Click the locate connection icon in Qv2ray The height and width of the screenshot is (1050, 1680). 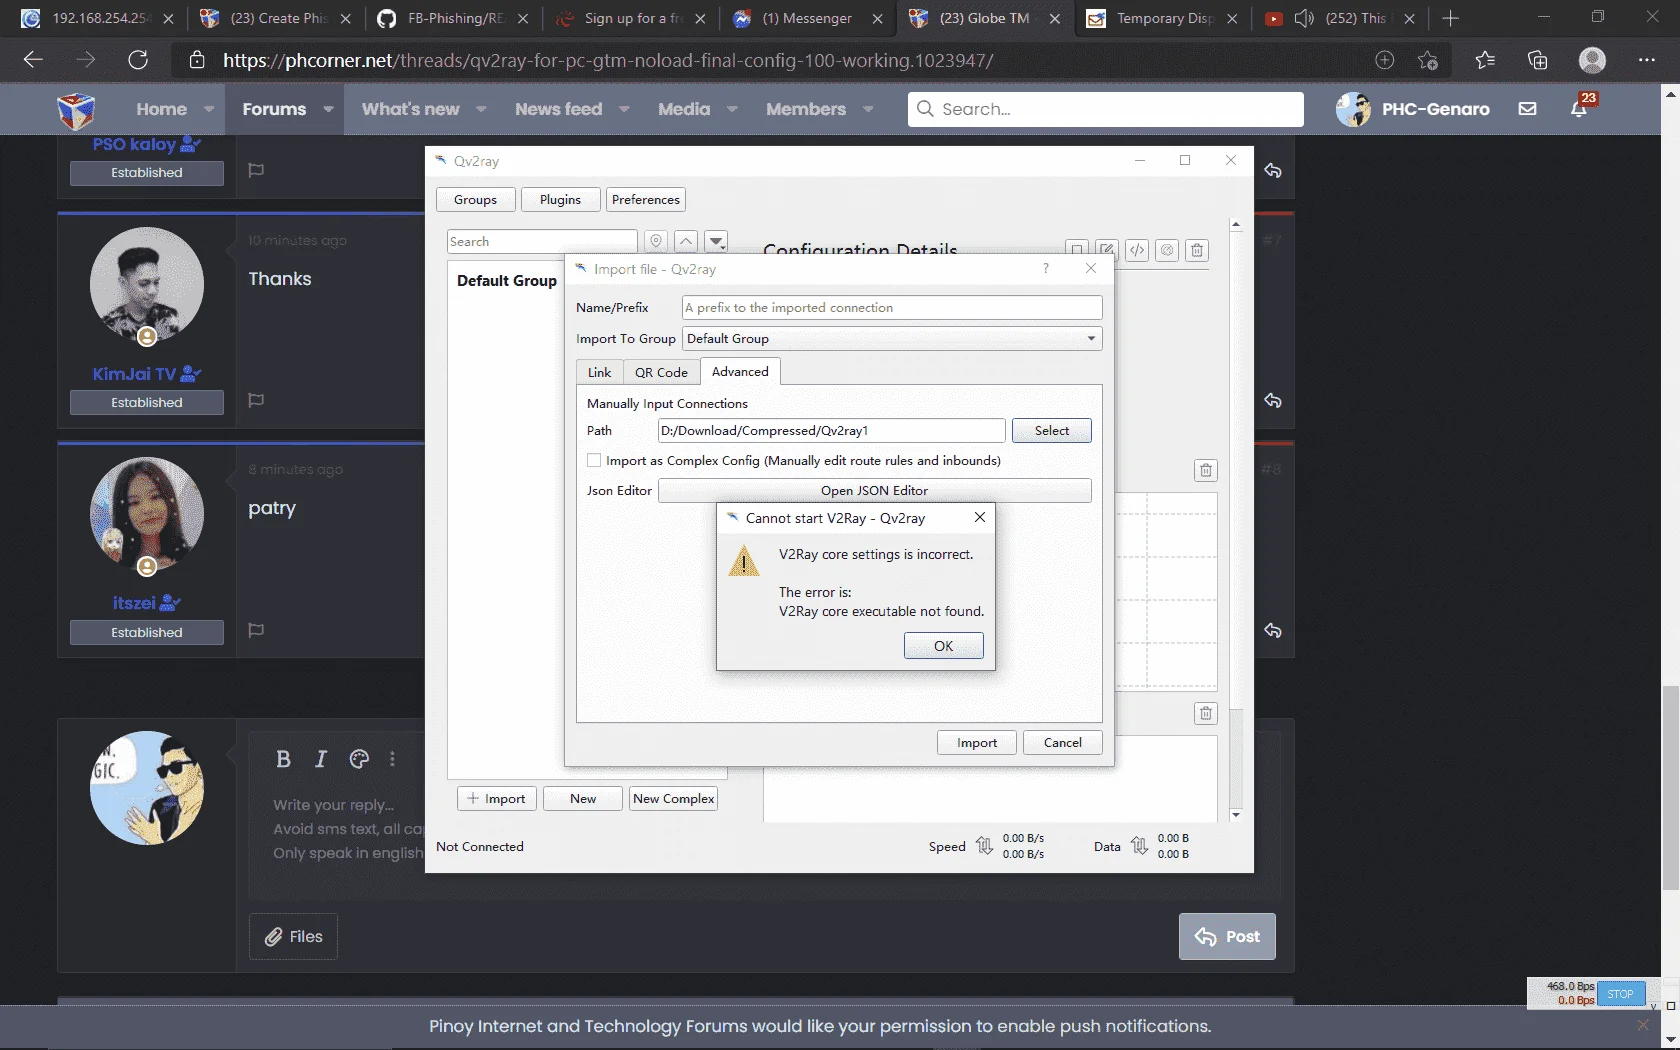(x=656, y=241)
